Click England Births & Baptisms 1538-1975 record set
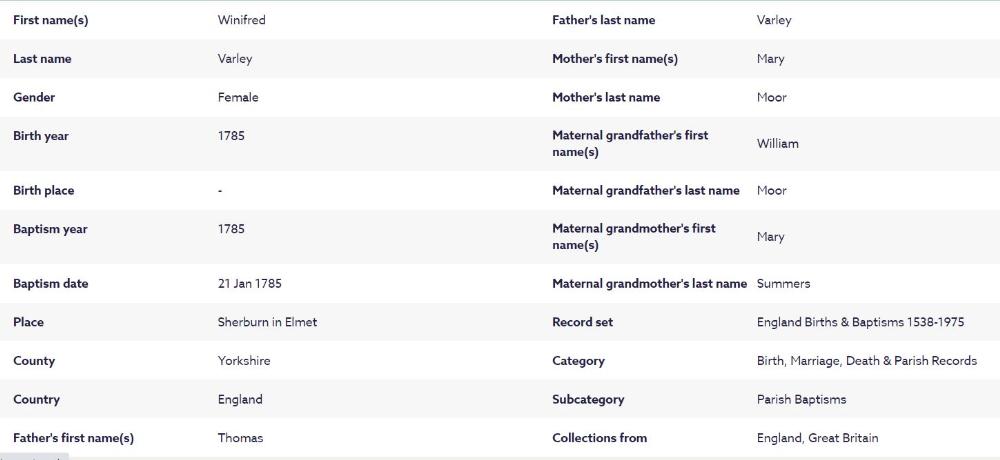 pos(860,322)
